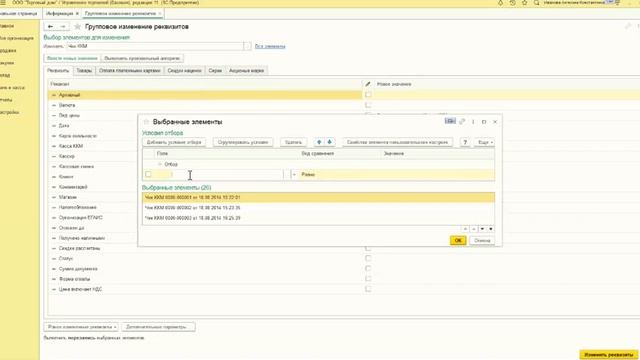Select Чек ККМ row dated 15:25:29
Image resolution: width=640 pixels, height=360 pixels.
[x=318, y=218]
